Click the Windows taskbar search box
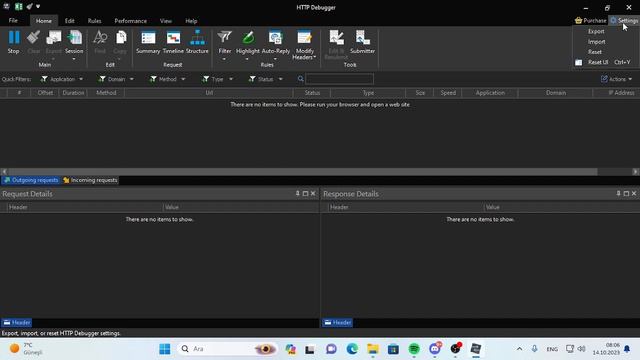This screenshot has height=360, width=640. pos(227,349)
